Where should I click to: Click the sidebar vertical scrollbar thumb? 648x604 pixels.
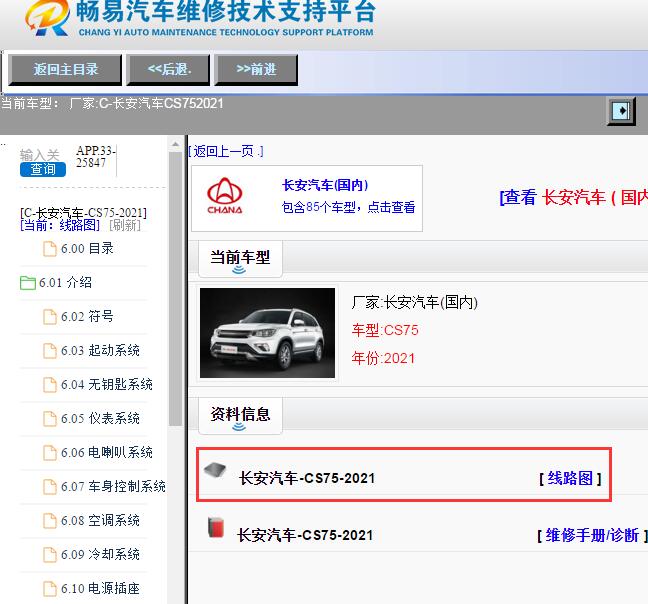175,288
